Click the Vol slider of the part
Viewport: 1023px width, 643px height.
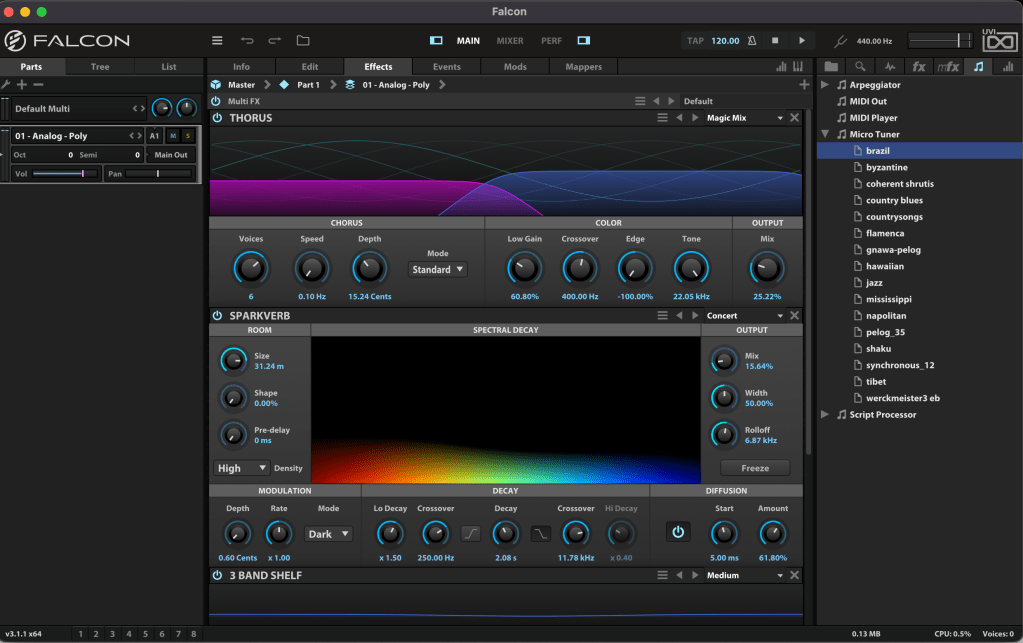pyautogui.click(x=65, y=174)
